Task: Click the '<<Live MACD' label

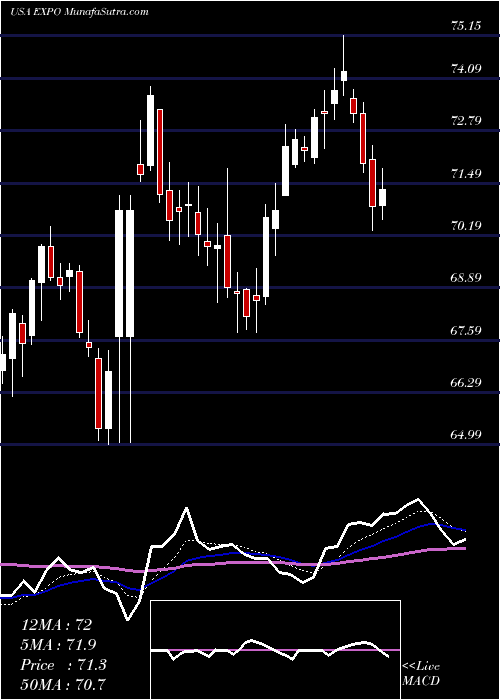Action: point(421,674)
